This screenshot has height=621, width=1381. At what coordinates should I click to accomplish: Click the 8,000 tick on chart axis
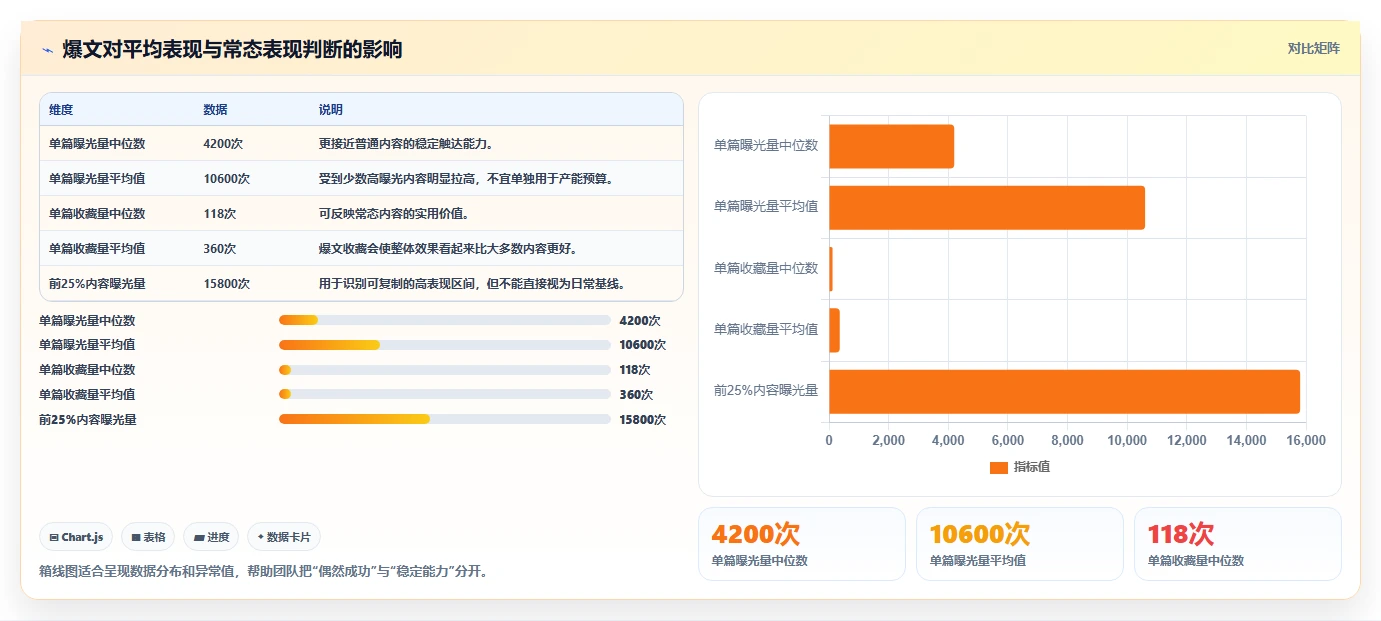pyautogui.click(x=1068, y=440)
